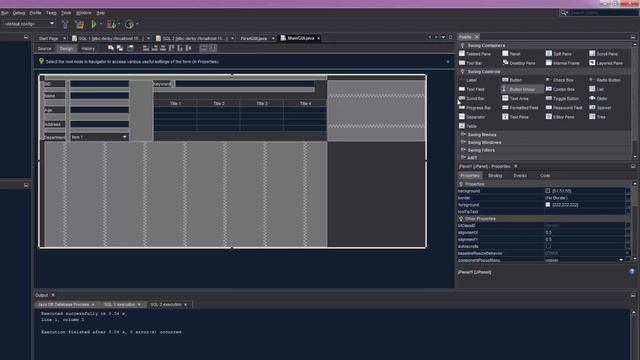Click the Keyword text field in form

point(245,84)
